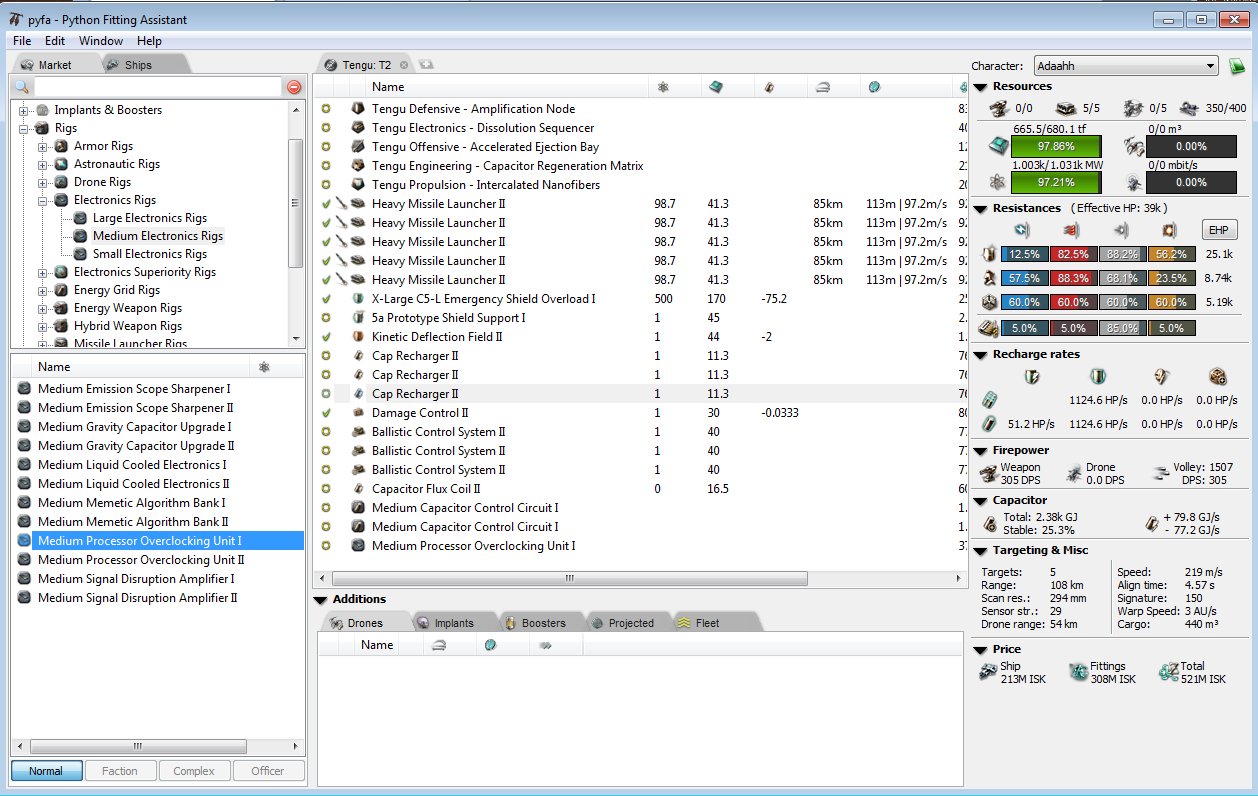
Task: Open the File menu
Action: [22, 41]
